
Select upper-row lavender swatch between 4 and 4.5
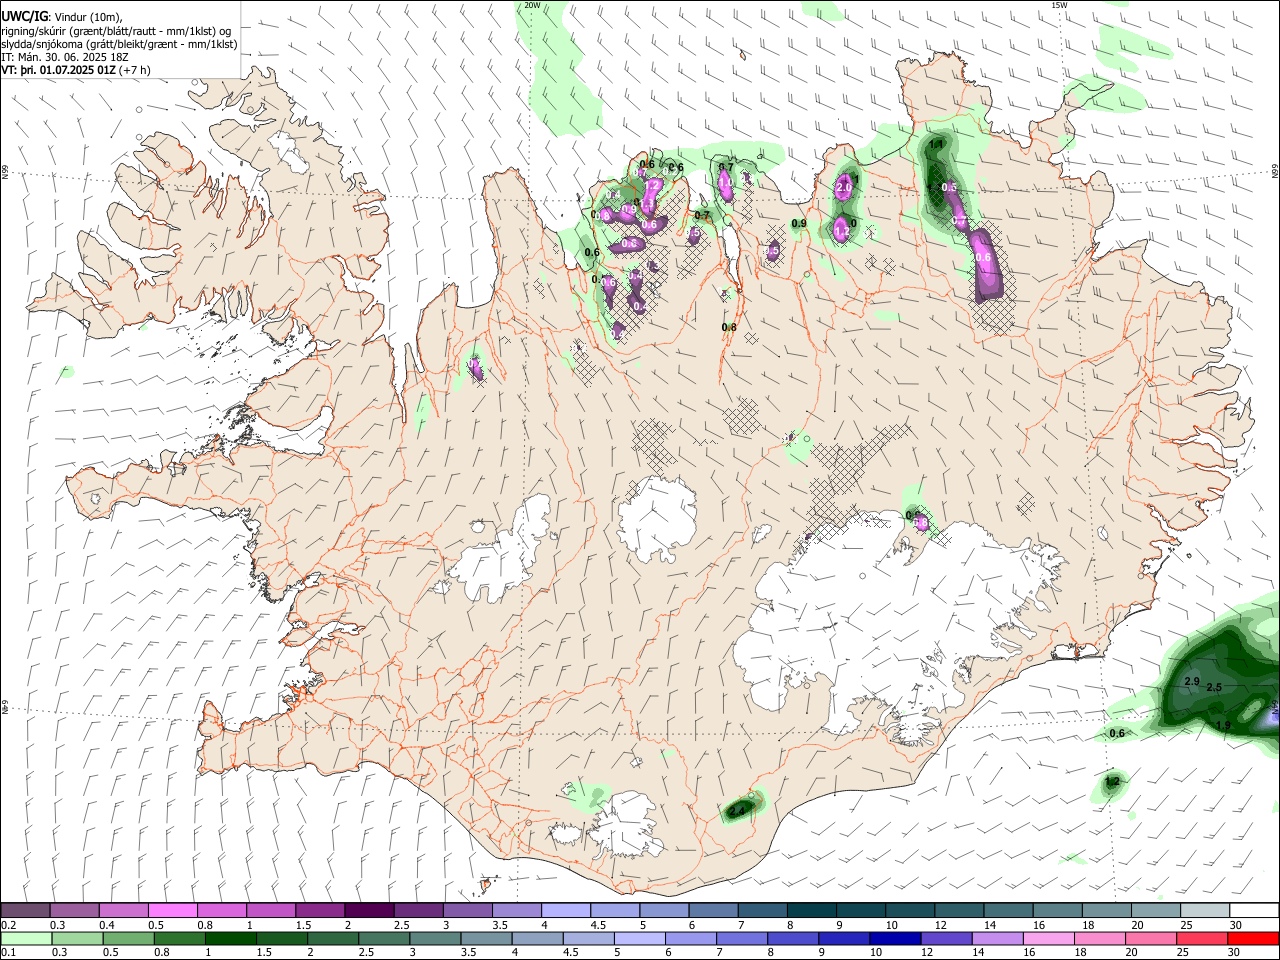click(x=565, y=910)
